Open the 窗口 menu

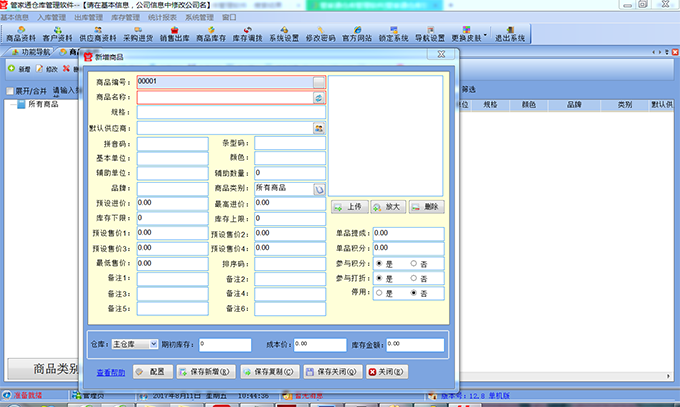tap(229, 17)
